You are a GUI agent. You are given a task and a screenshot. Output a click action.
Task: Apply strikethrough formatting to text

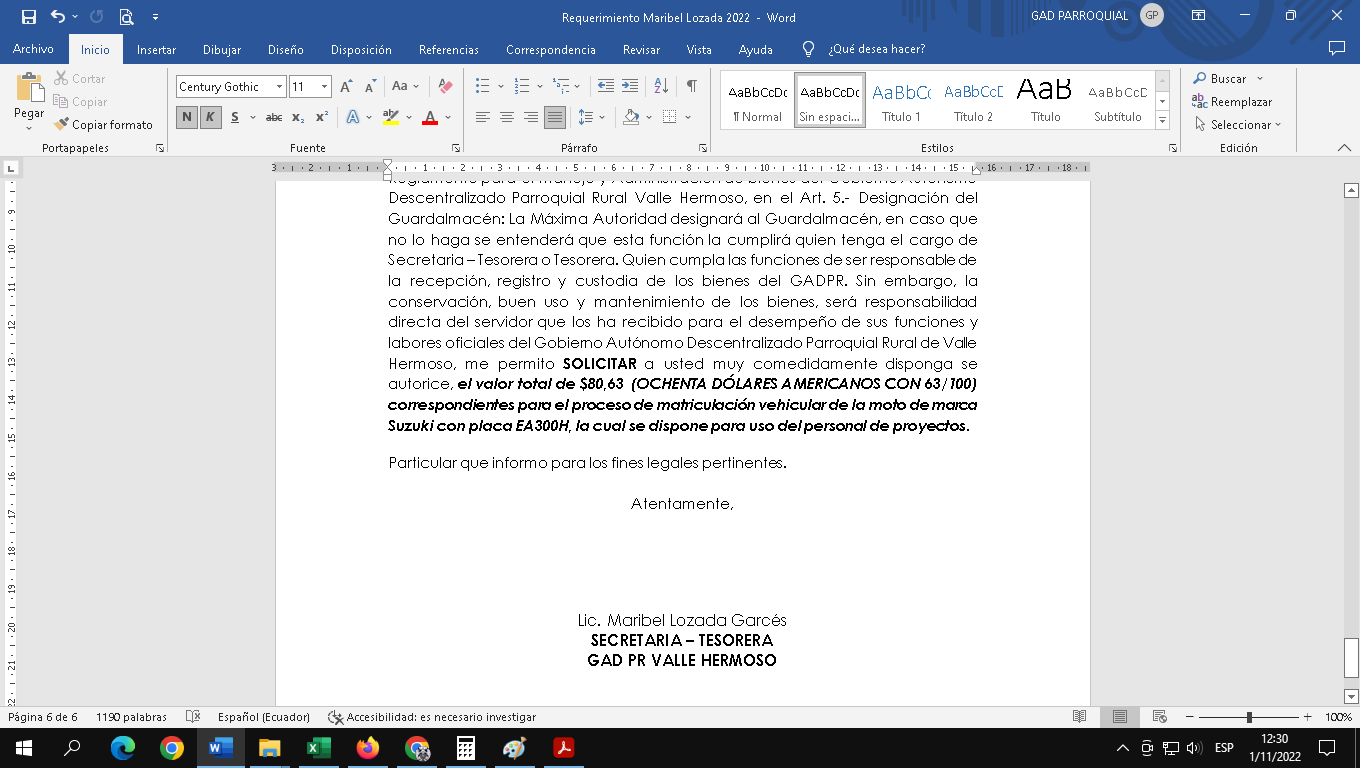pos(273,117)
